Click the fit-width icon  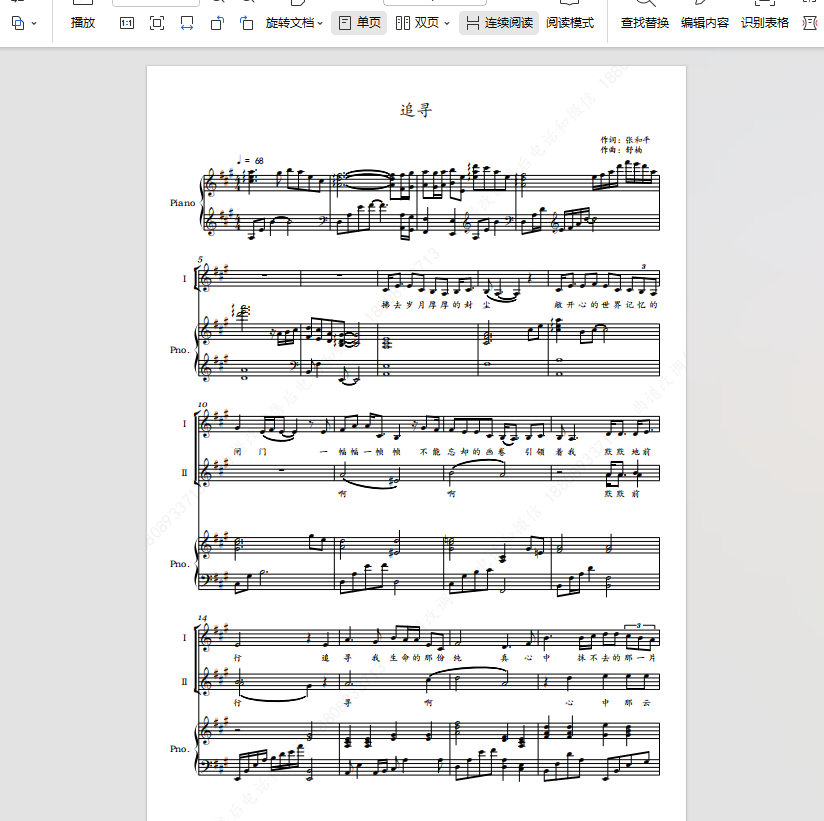(x=187, y=23)
